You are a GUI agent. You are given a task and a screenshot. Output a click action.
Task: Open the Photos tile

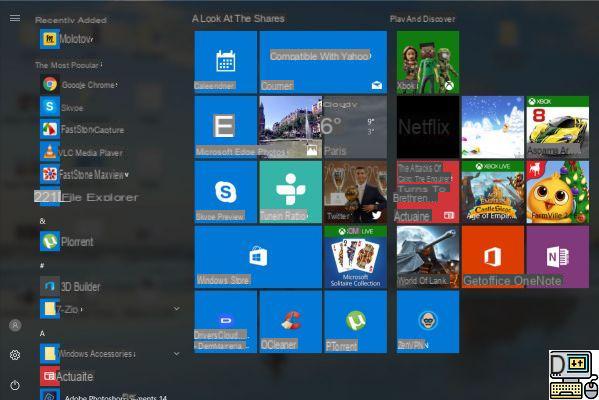pyautogui.click(x=291, y=127)
